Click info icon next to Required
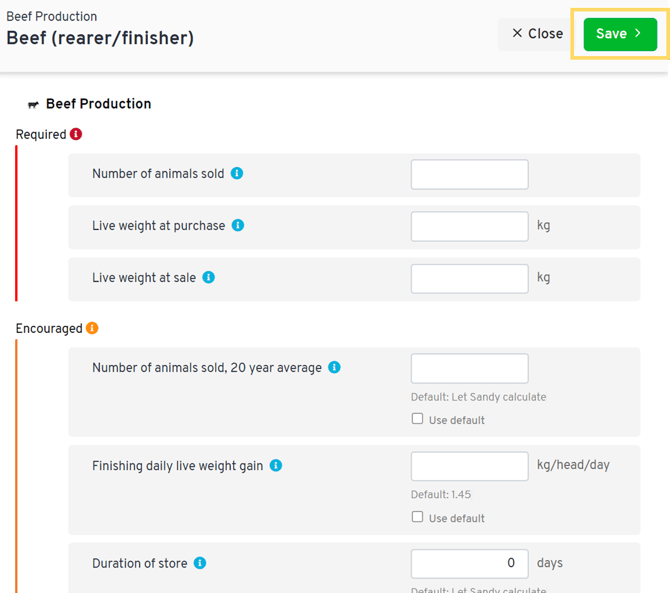Image resolution: width=670 pixels, height=593 pixels. click(76, 134)
